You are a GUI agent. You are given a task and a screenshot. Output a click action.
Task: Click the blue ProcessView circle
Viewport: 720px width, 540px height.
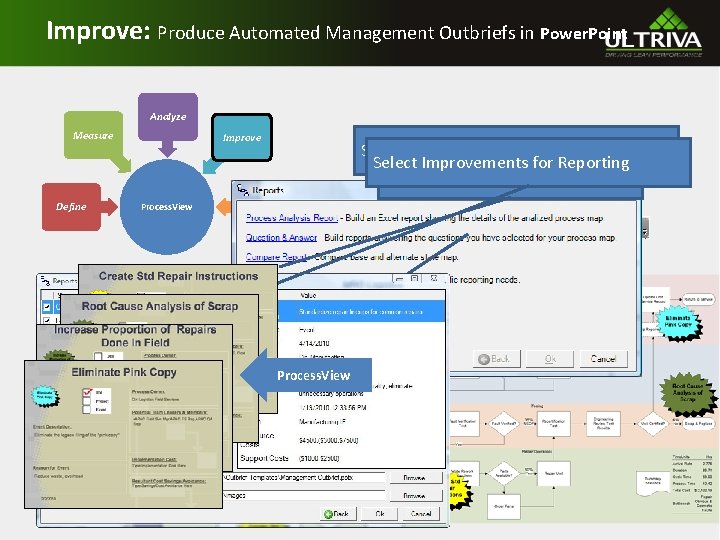pyautogui.click(x=167, y=207)
